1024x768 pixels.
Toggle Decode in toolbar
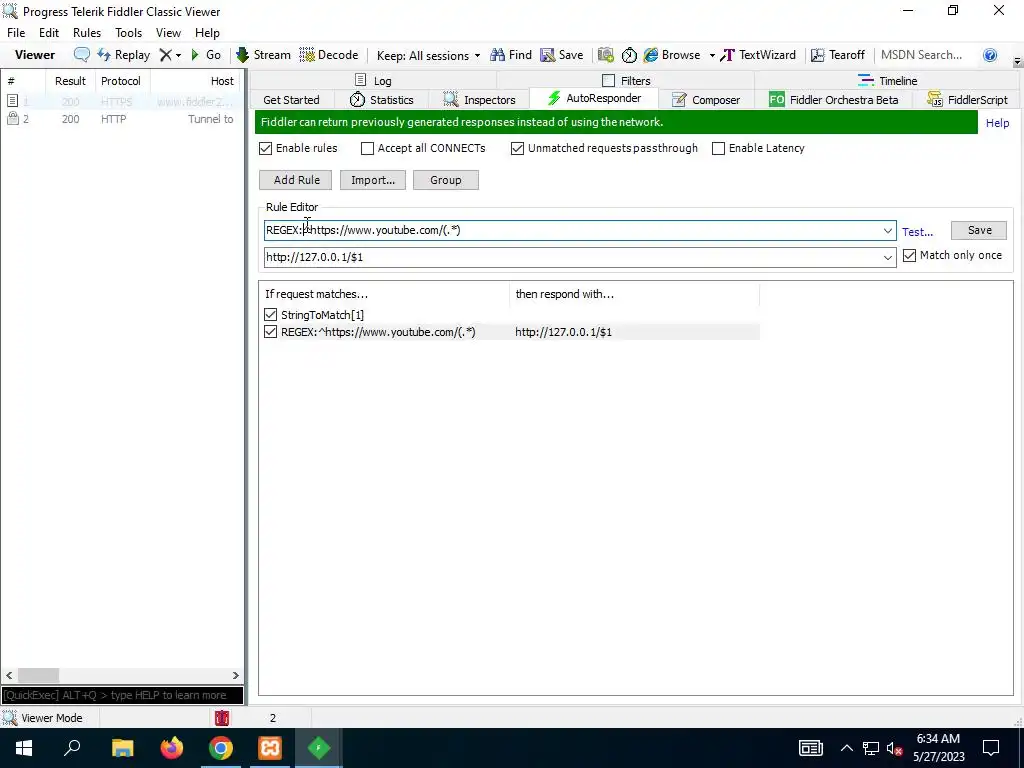tap(328, 55)
